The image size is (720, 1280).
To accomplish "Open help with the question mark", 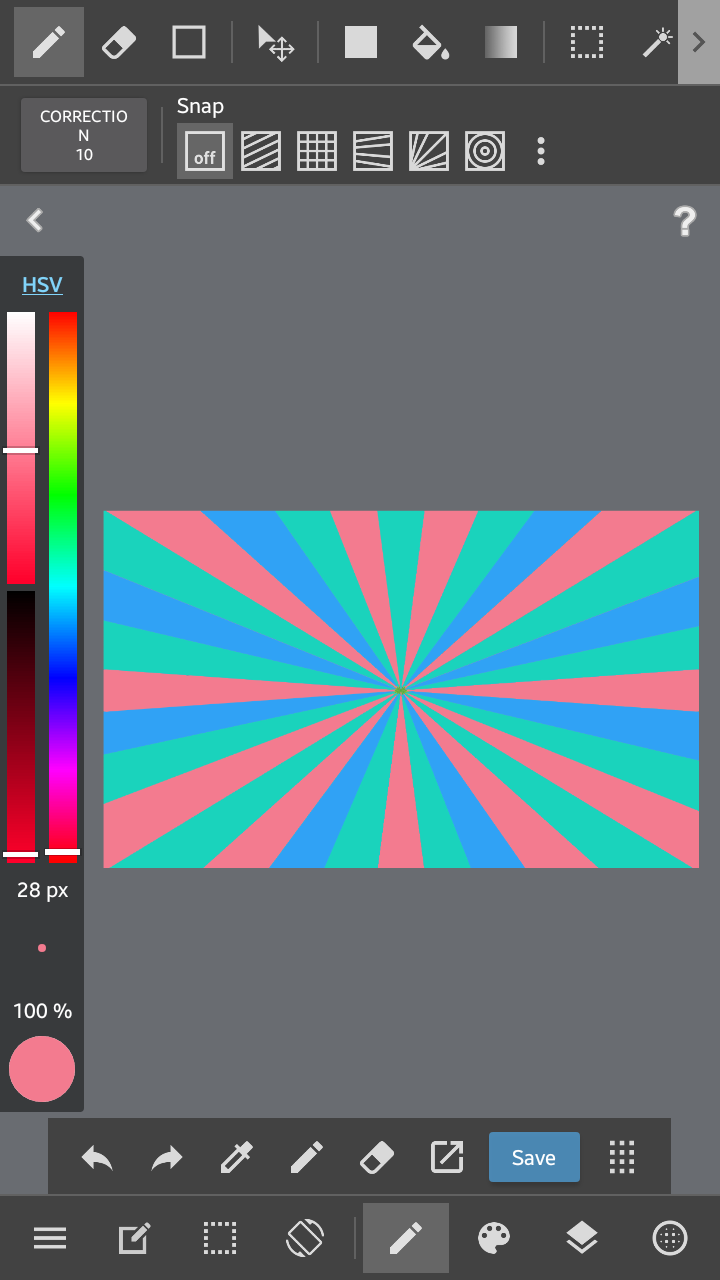I will (685, 221).
